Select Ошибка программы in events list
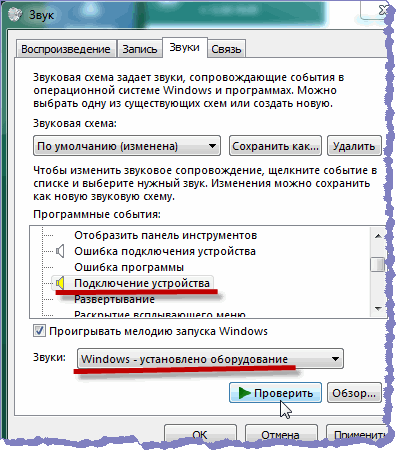The width and height of the screenshot is (400, 454). (x=129, y=267)
